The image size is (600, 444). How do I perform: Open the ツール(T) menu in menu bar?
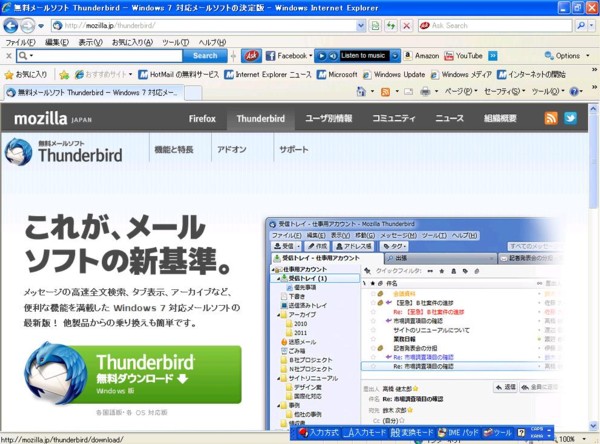point(175,42)
